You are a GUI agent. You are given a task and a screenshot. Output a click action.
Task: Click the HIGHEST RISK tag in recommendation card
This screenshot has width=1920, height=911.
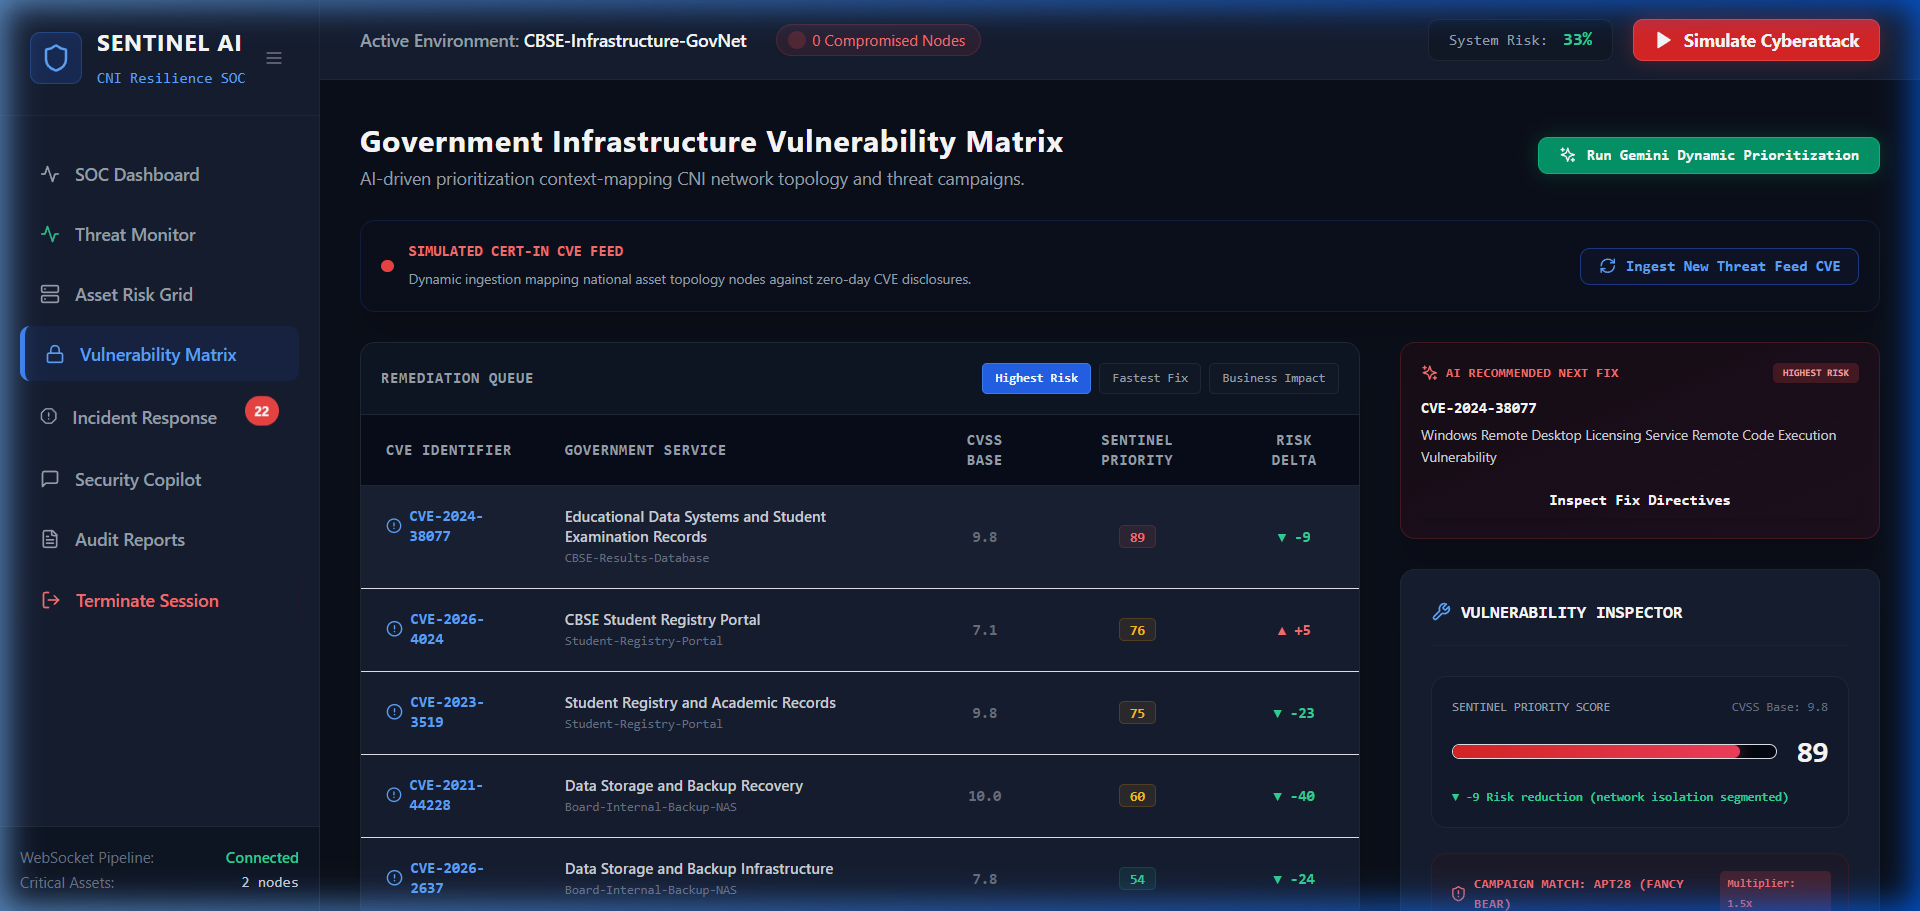1816,373
